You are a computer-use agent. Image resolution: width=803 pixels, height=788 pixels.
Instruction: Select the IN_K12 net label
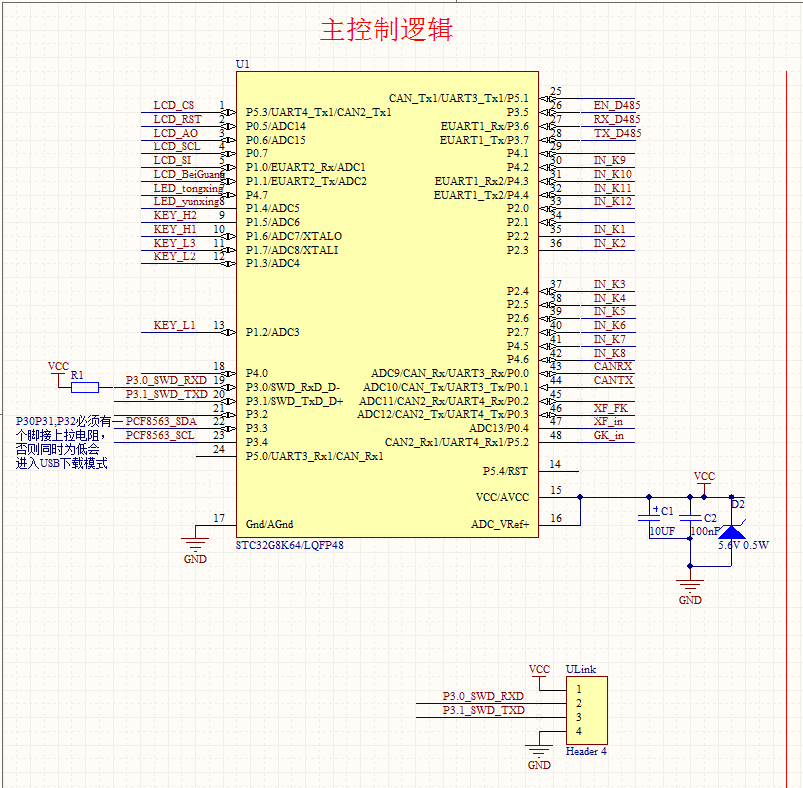pyautogui.click(x=612, y=201)
